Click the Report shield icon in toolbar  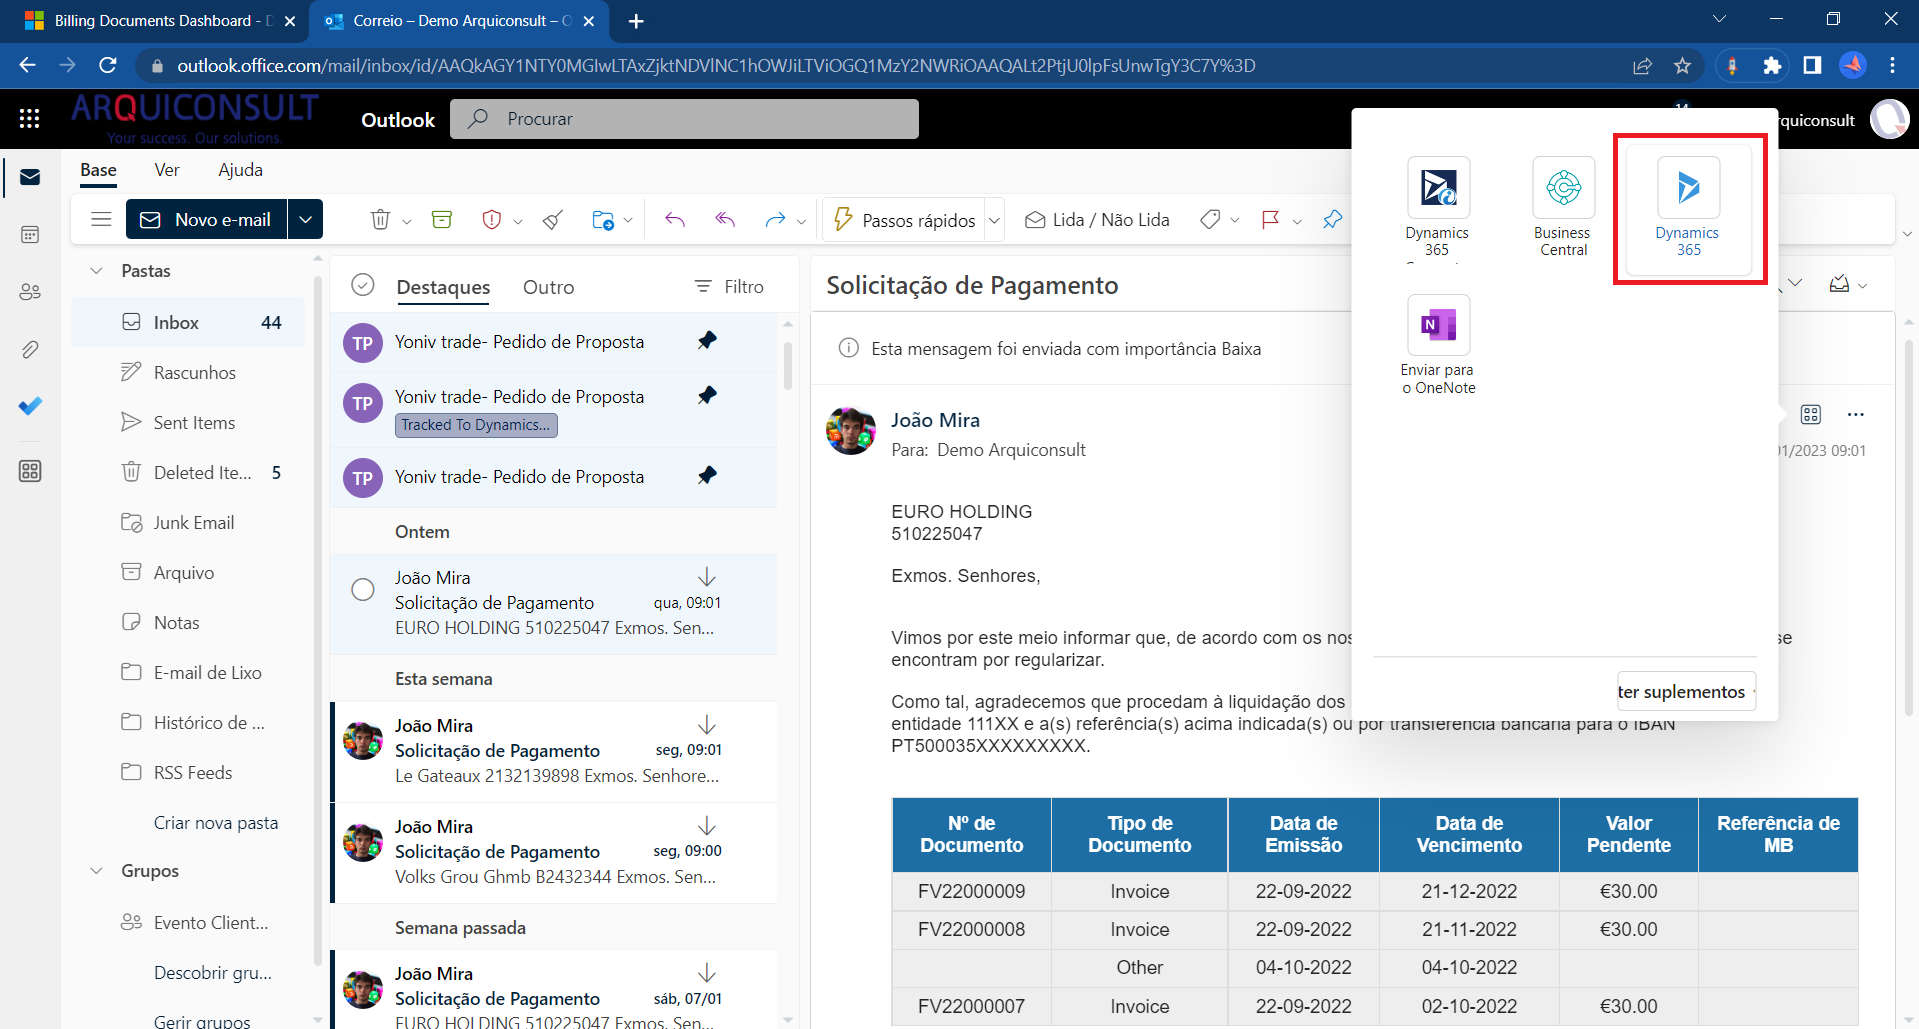(x=491, y=219)
